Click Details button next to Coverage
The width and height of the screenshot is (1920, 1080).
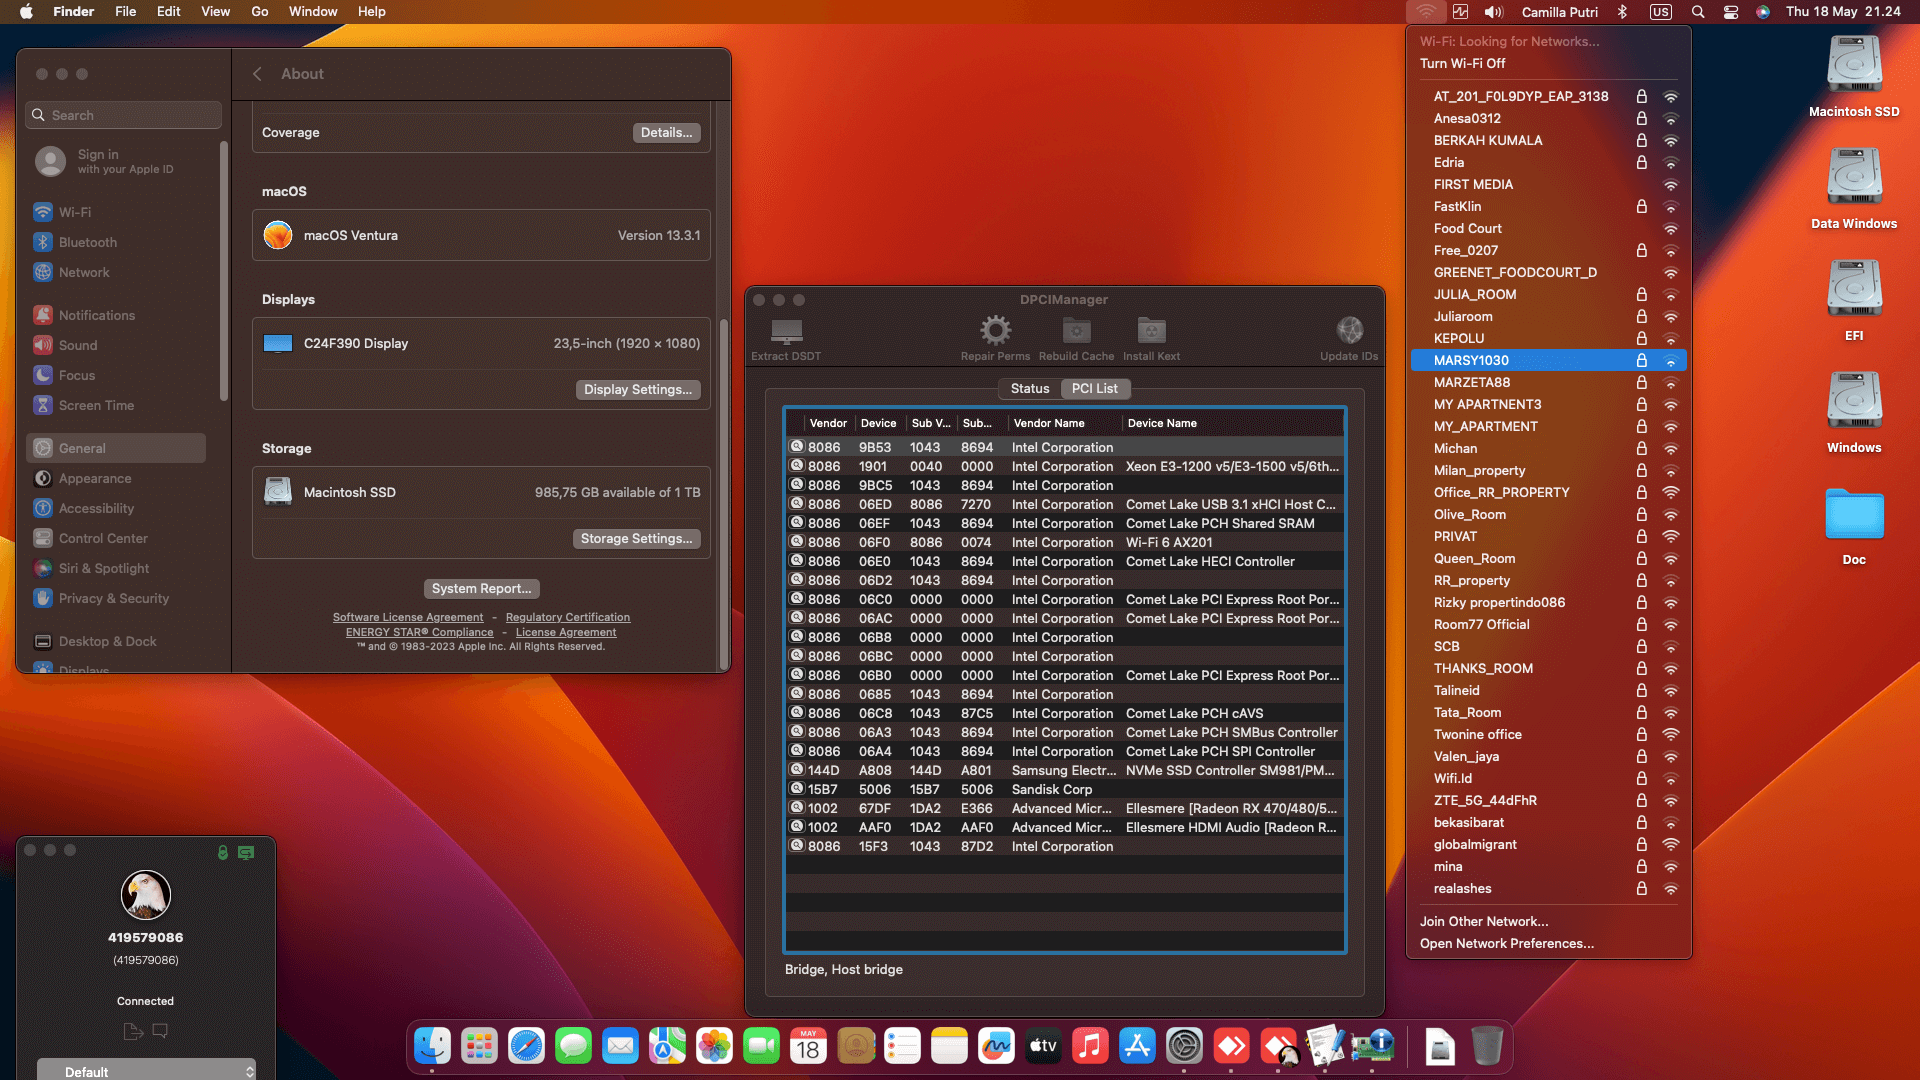tap(666, 133)
